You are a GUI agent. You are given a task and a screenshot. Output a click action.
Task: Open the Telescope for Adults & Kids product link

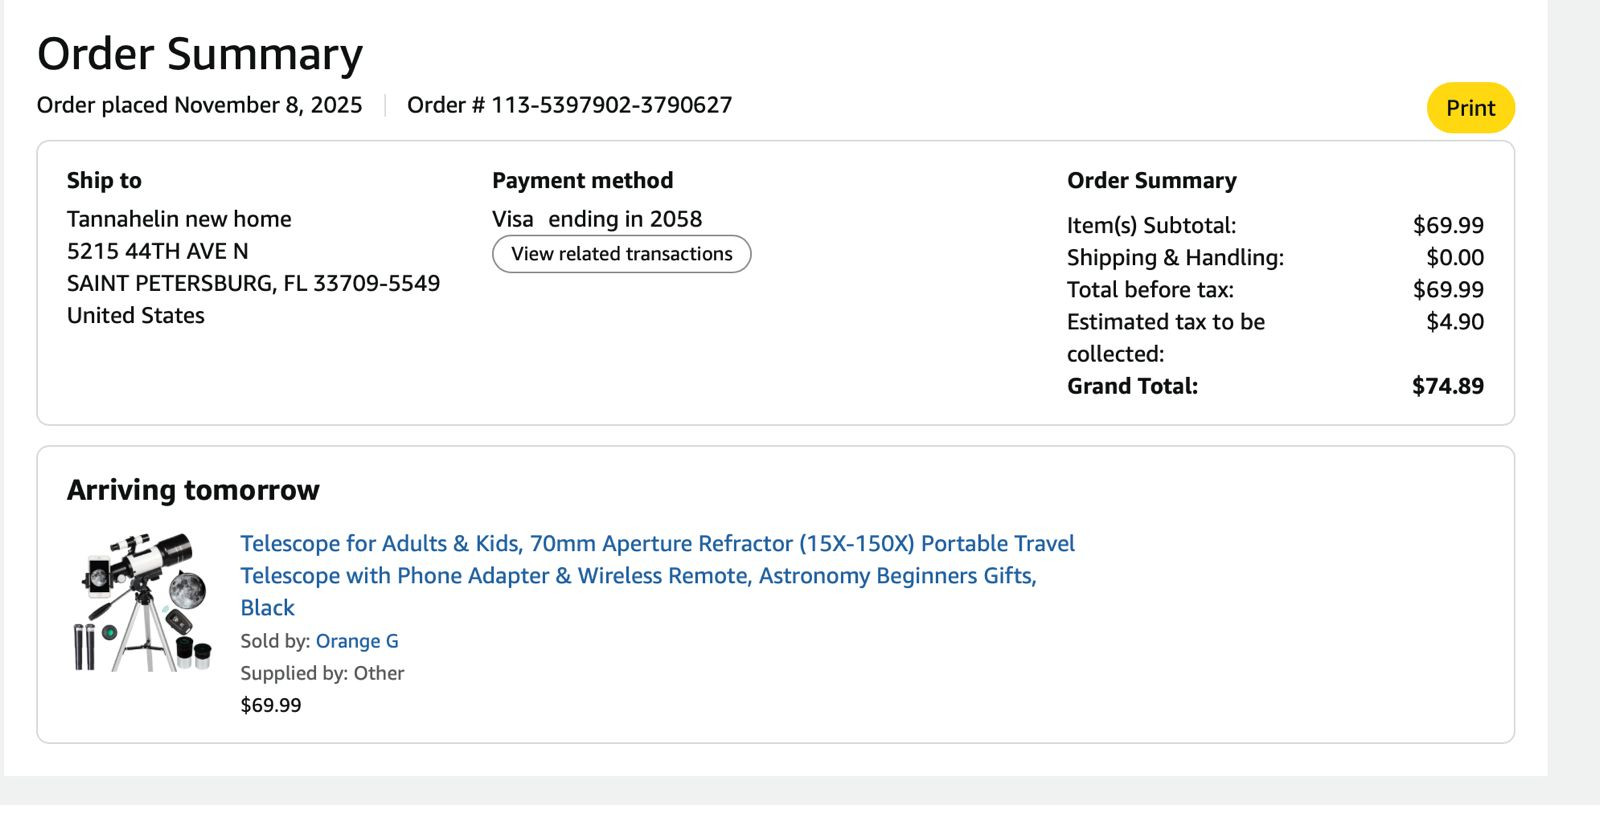point(656,544)
